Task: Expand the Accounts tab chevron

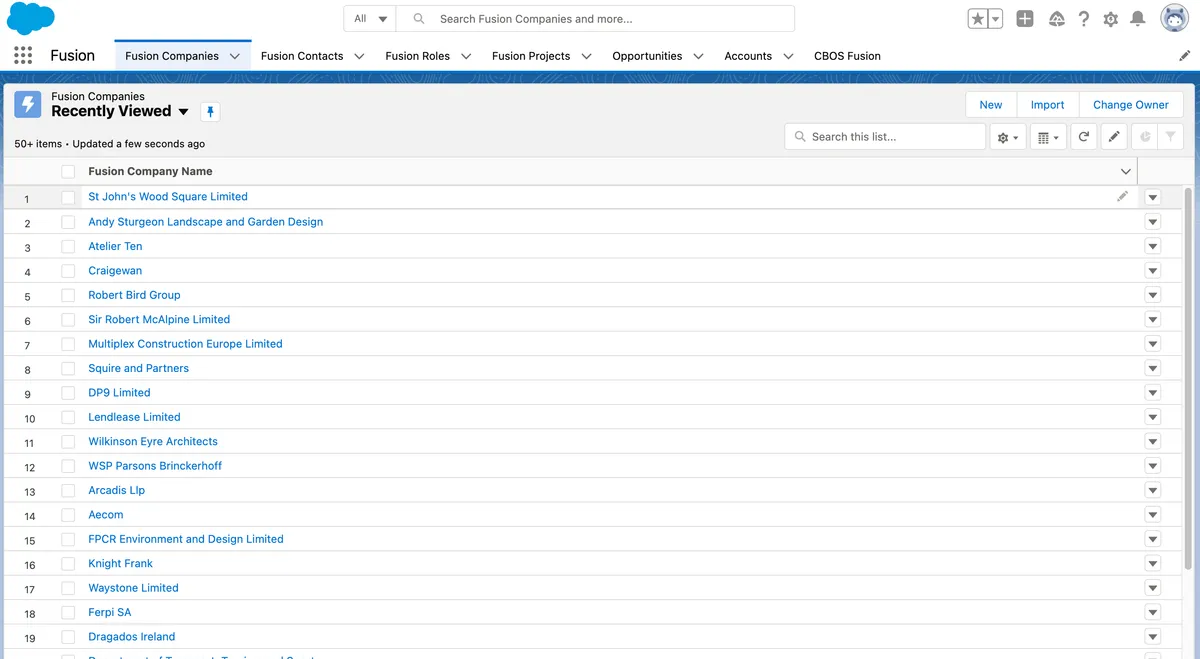Action: pos(788,56)
